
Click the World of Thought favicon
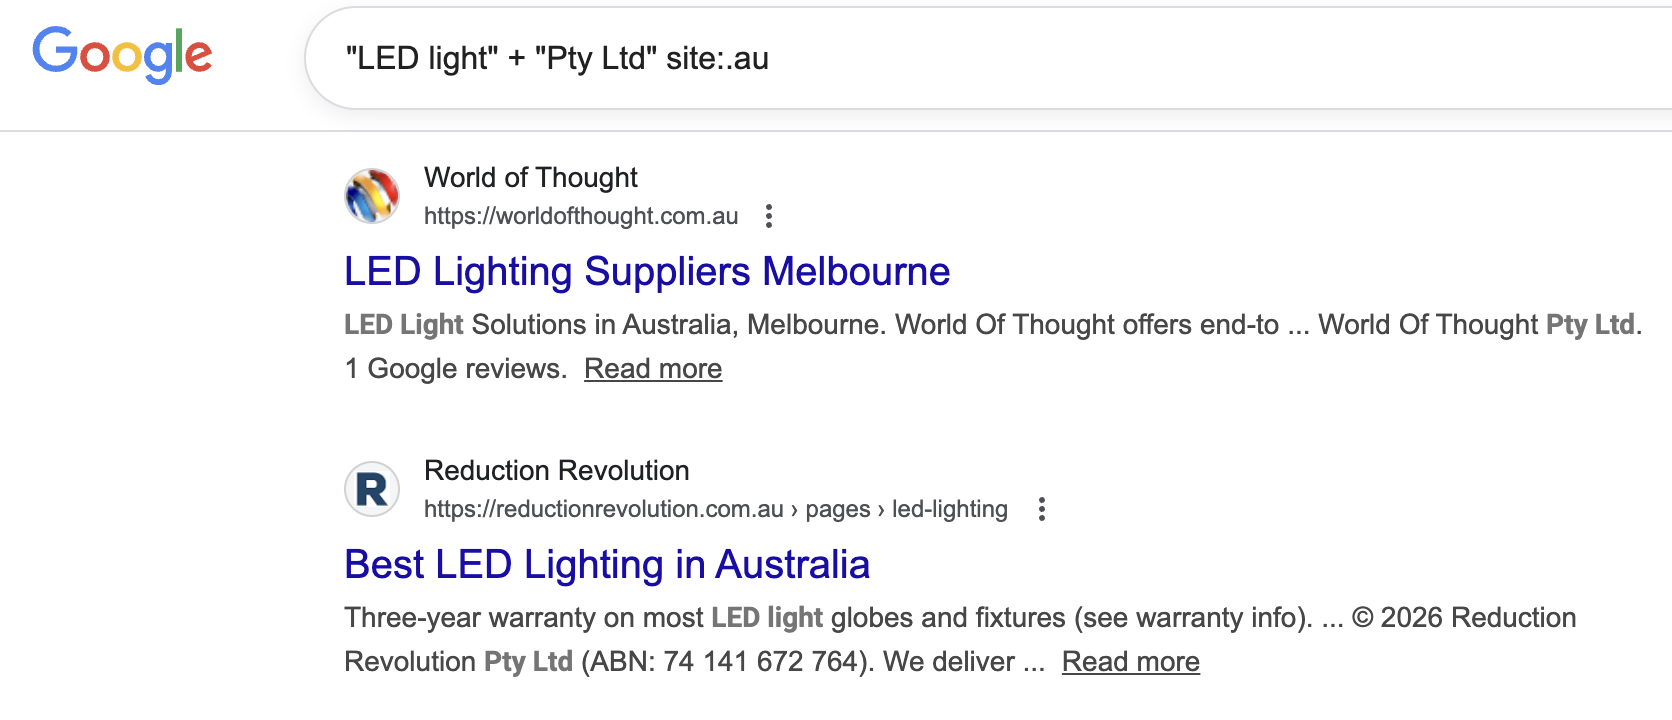[x=372, y=195]
